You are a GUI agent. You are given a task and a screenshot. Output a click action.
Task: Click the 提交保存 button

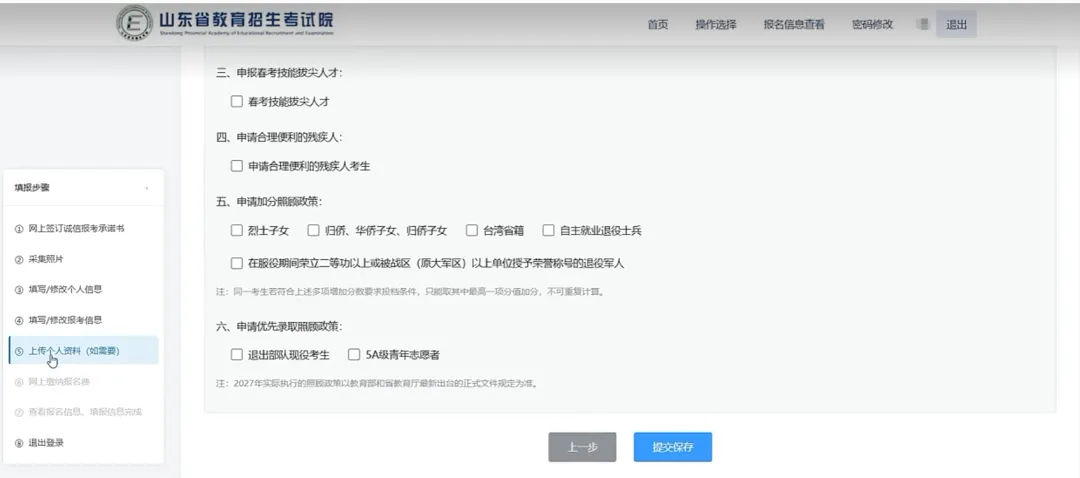pyautogui.click(x=673, y=447)
